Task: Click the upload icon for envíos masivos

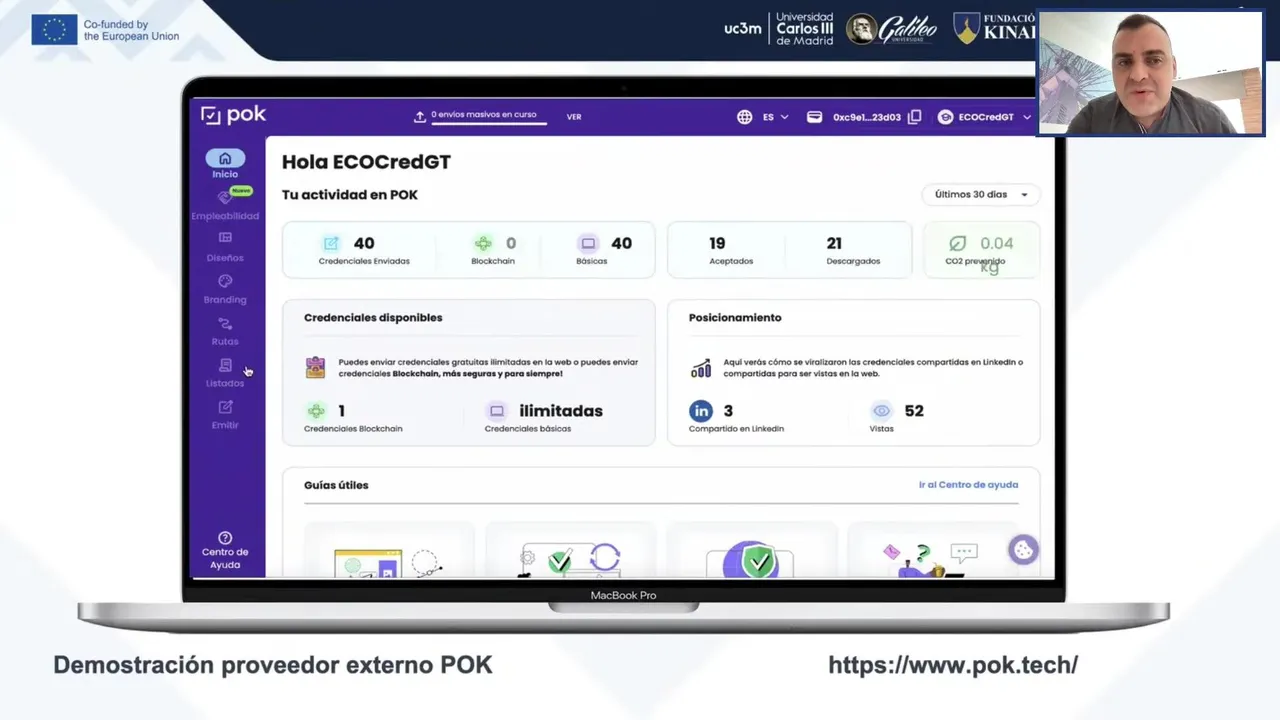Action: (x=420, y=117)
